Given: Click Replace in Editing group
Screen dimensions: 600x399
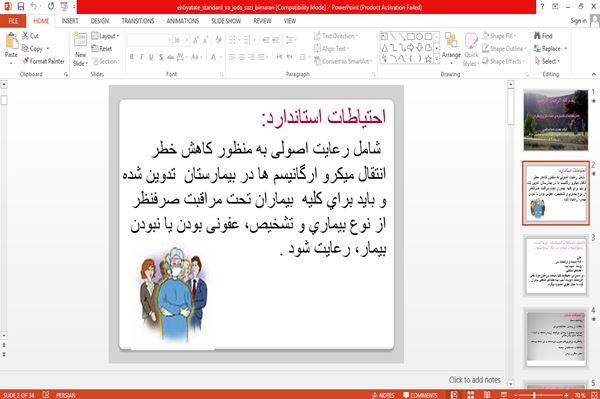Looking at the screenshot, I should click(550, 49).
